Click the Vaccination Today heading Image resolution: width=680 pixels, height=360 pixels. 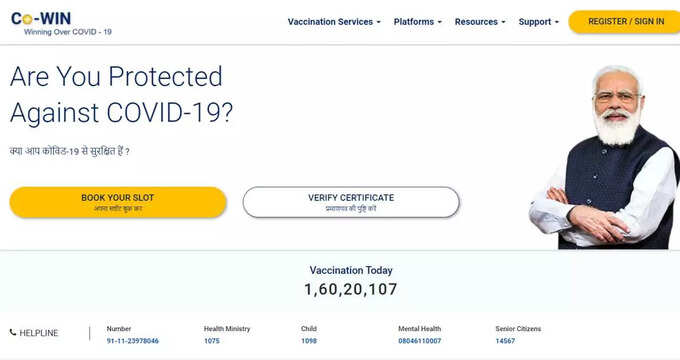point(351,270)
